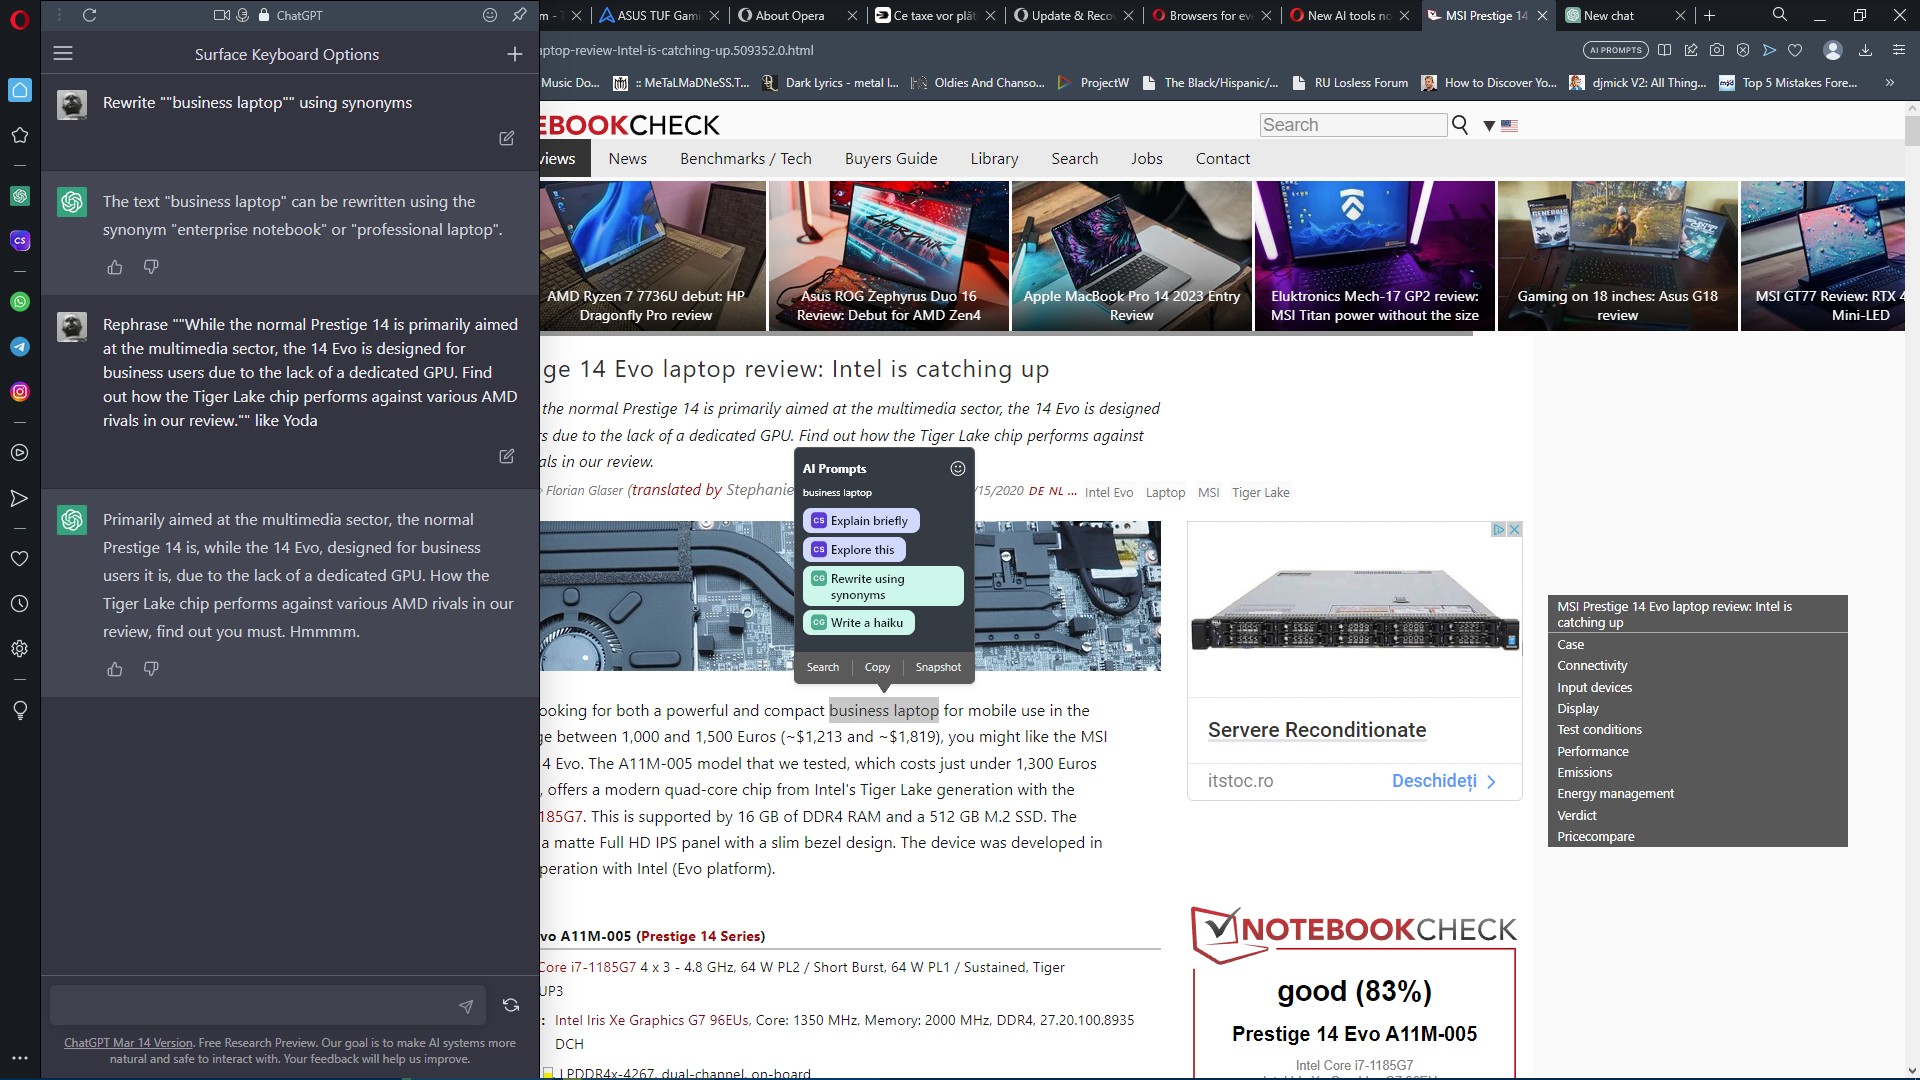Open the News menu item
This screenshot has height=1080, width=1920.
click(627, 159)
